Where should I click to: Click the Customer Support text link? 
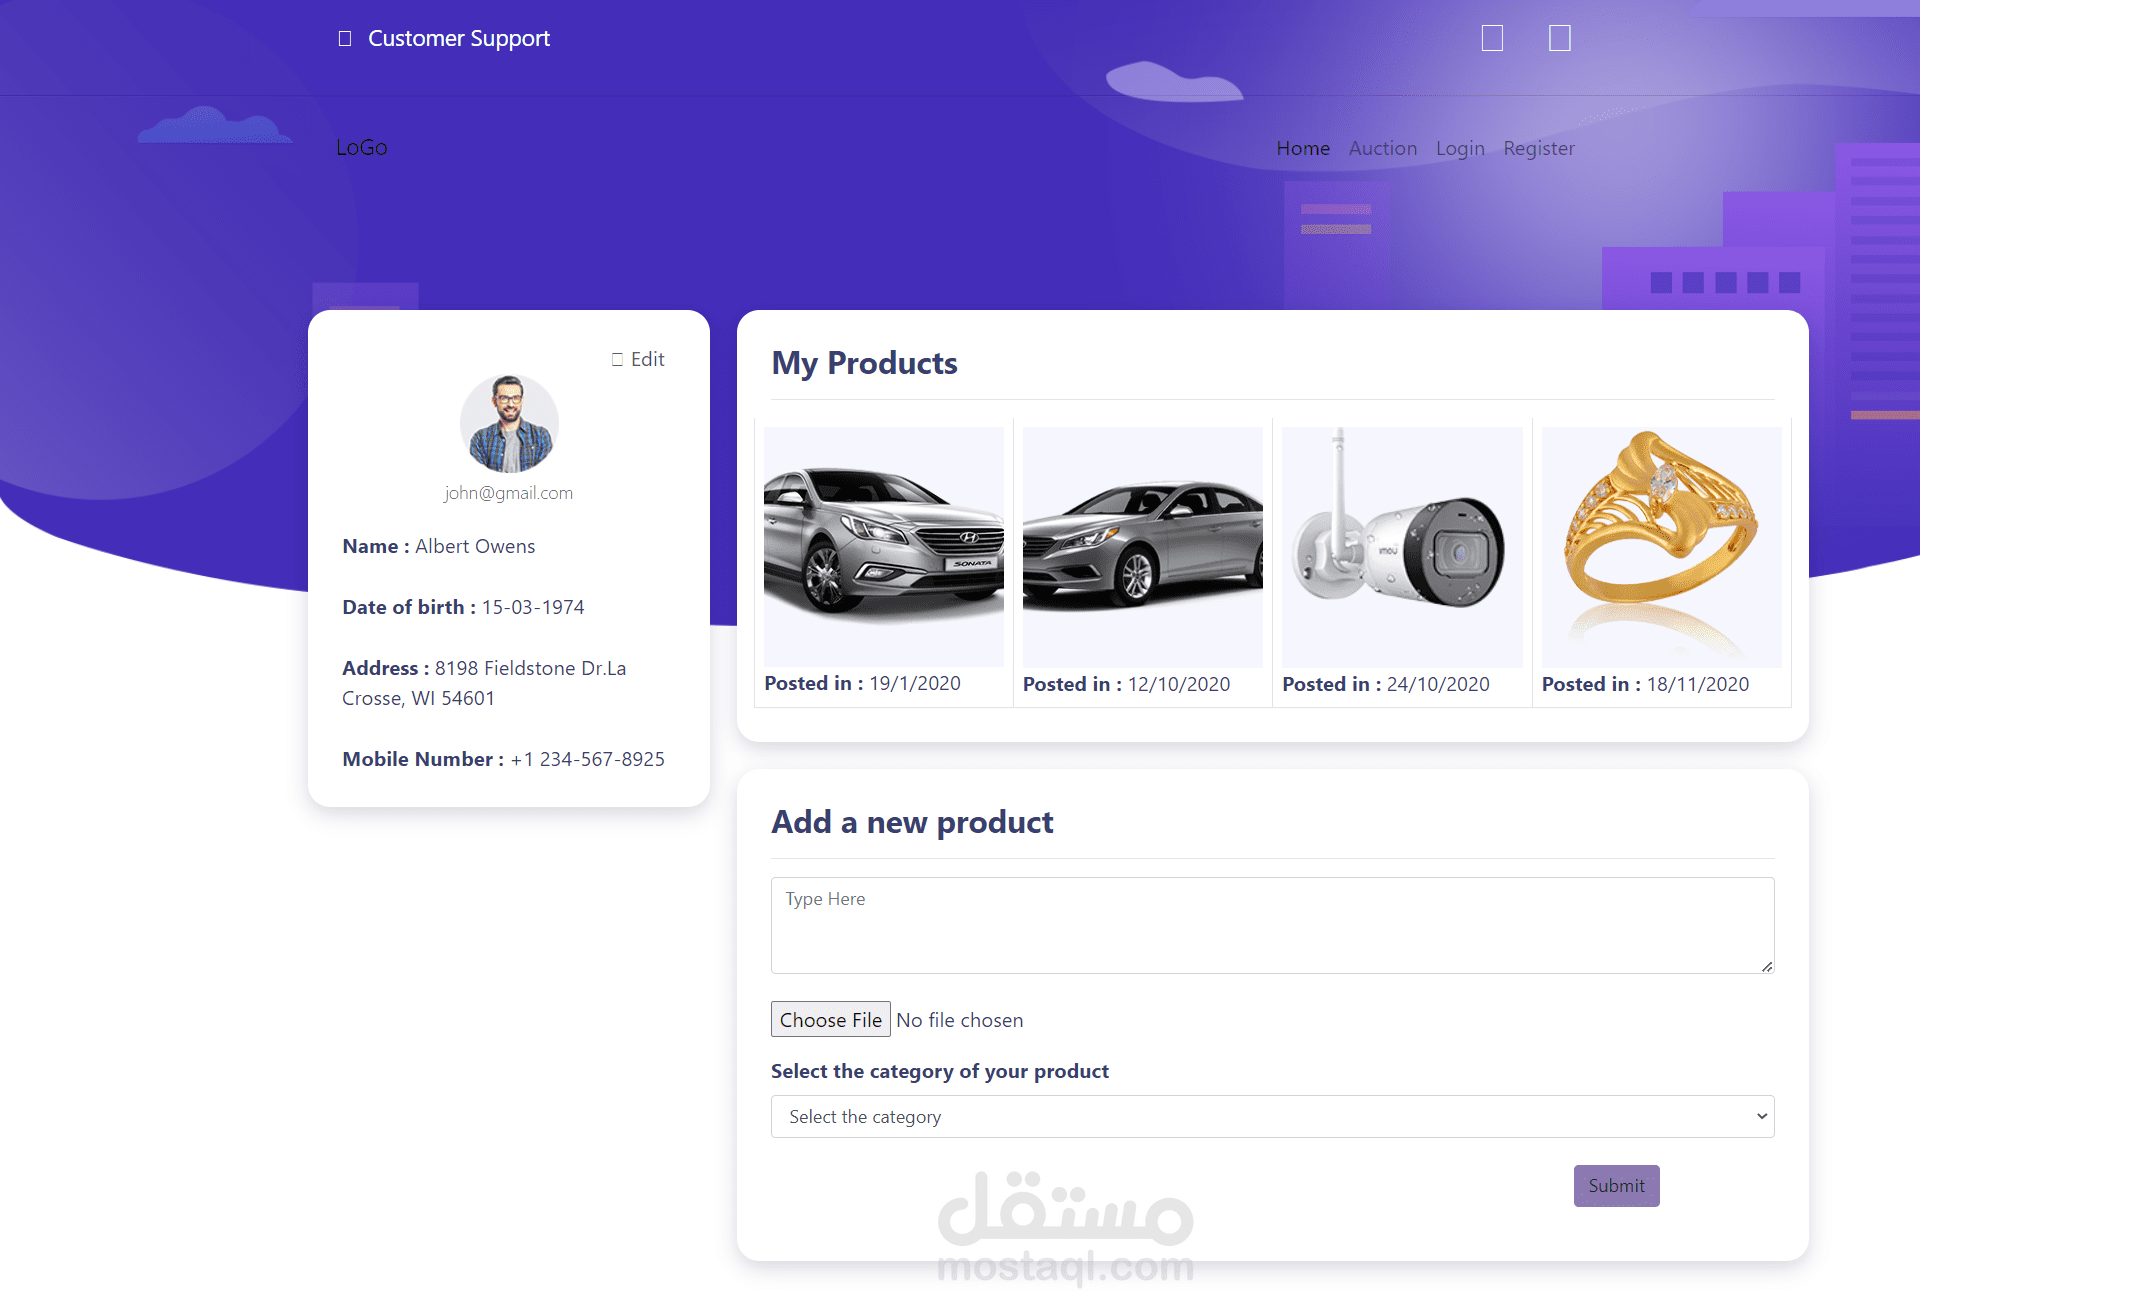(x=459, y=38)
